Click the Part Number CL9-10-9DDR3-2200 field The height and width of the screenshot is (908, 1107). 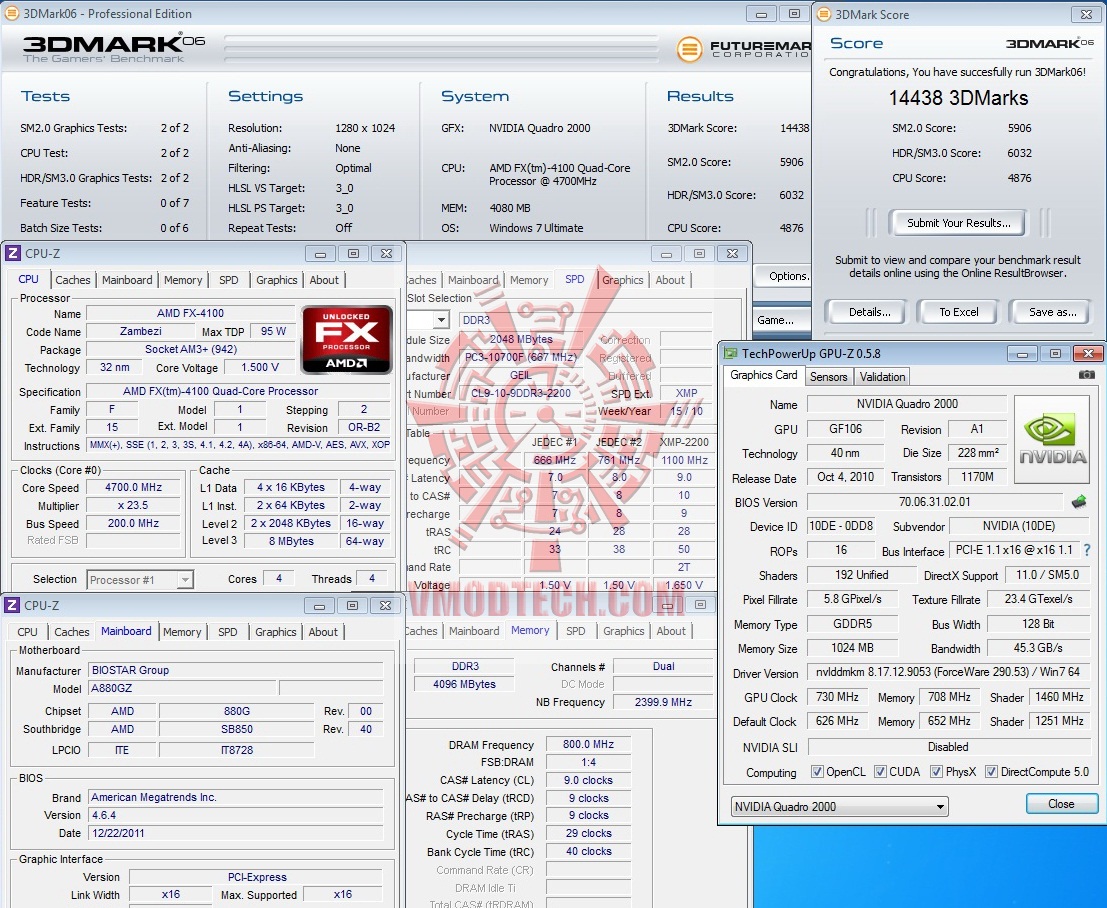[x=521, y=393]
